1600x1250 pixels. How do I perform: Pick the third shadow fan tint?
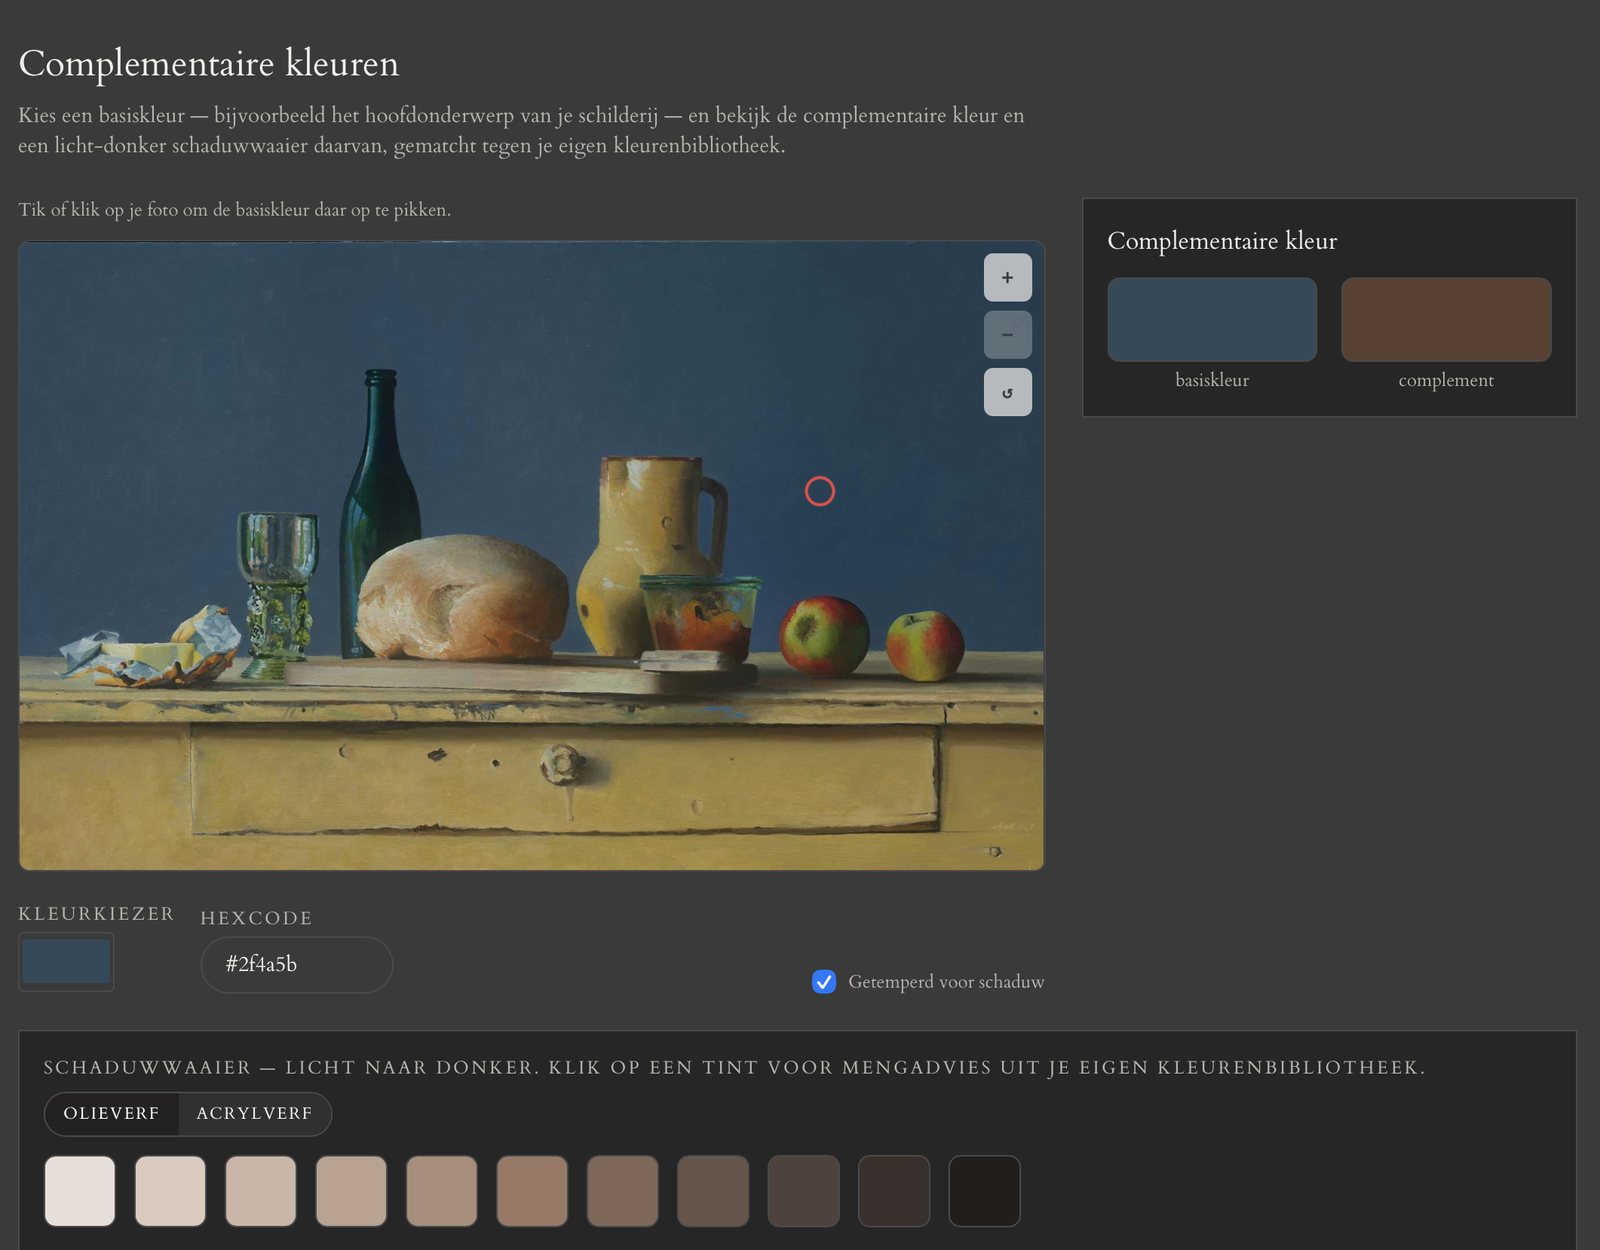coord(261,1190)
